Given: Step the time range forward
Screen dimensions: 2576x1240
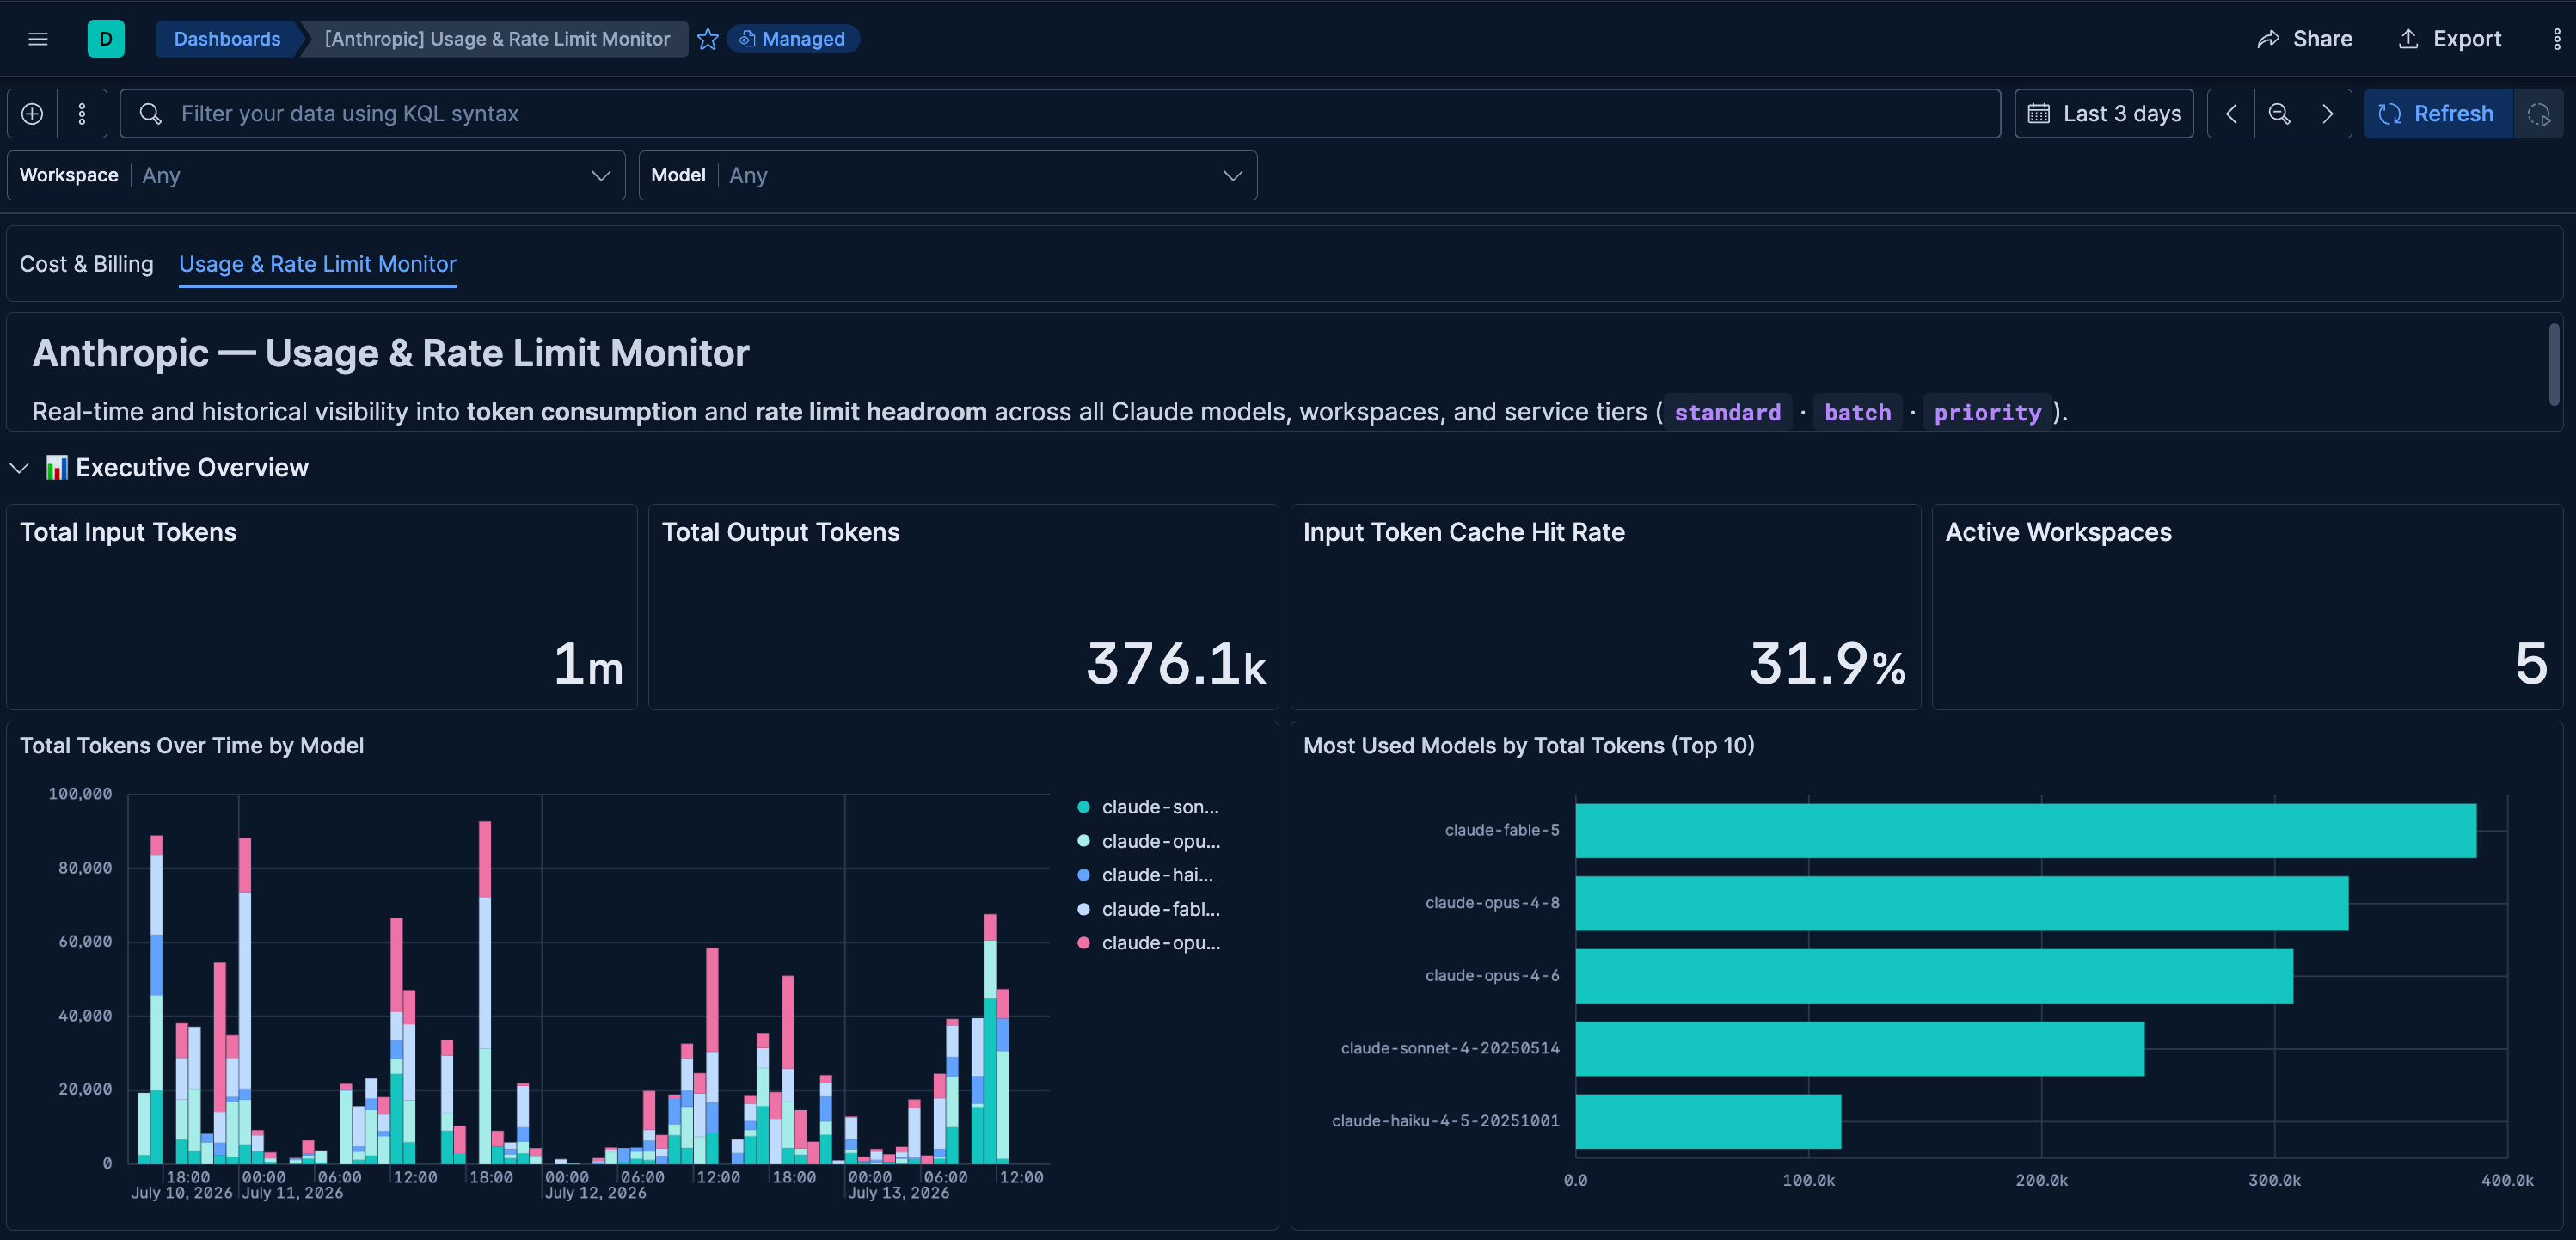Looking at the screenshot, I should pos(2327,114).
